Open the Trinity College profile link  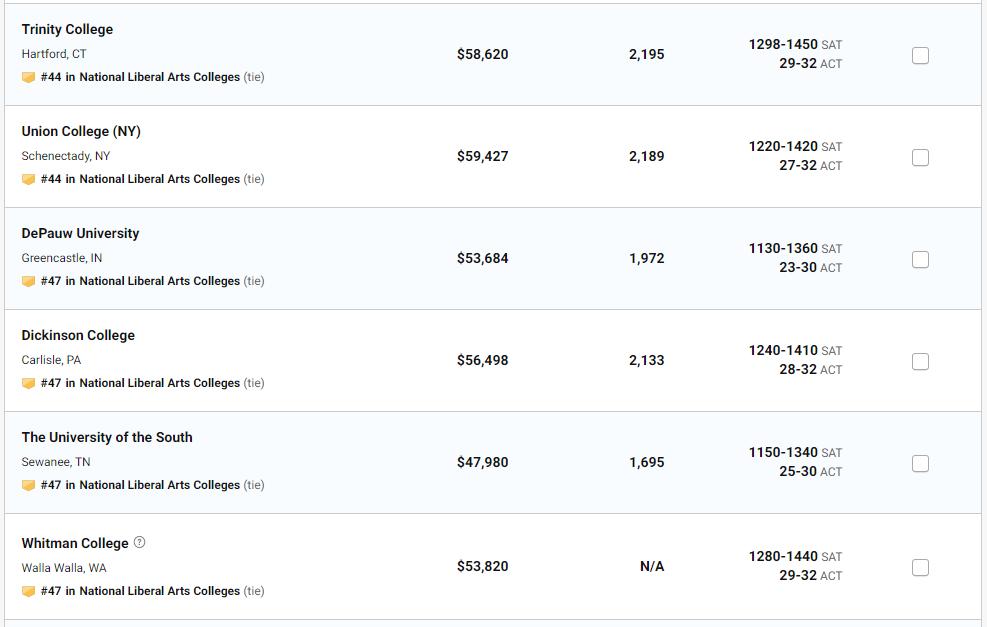pos(67,29)
